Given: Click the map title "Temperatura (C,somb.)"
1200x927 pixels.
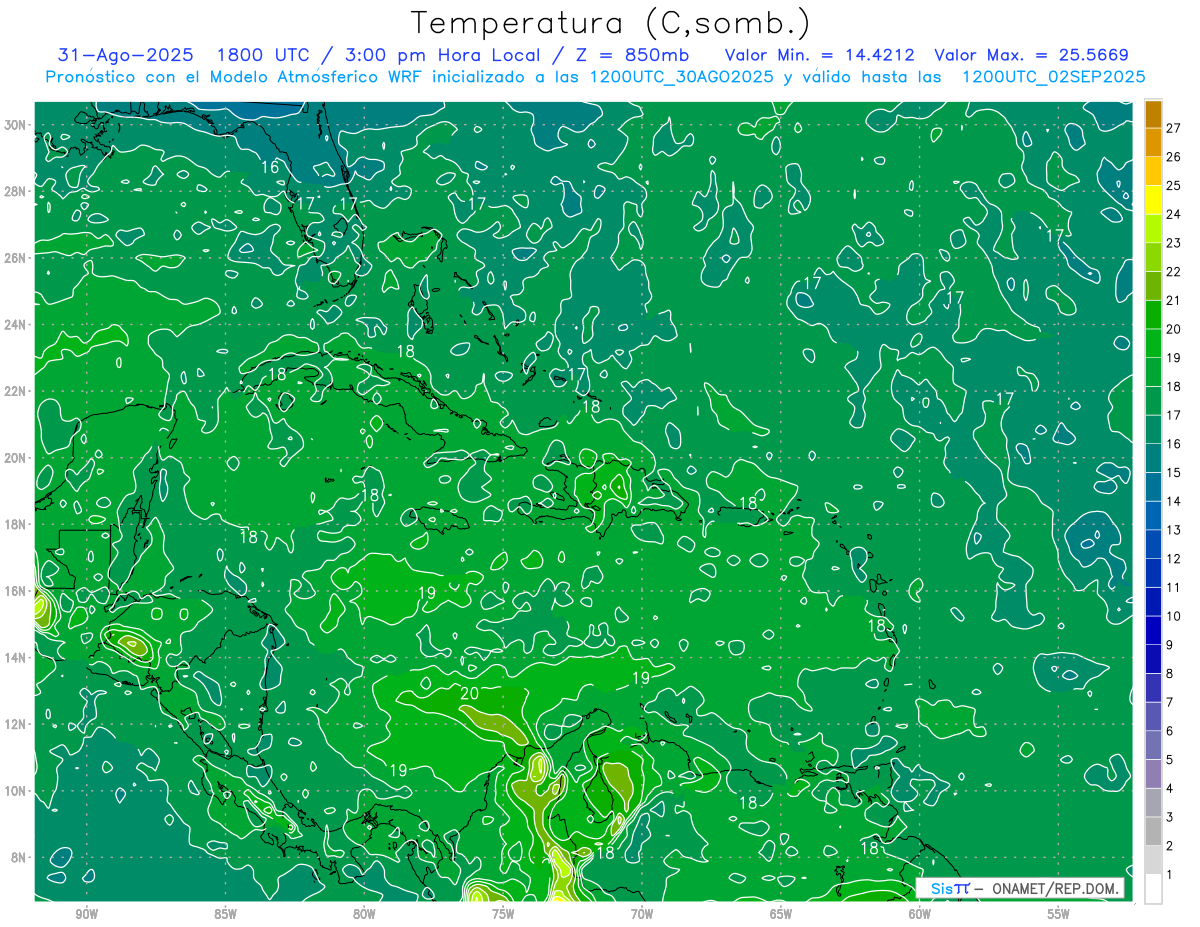Looking at the screenshot, I should (x=611, y=24).
